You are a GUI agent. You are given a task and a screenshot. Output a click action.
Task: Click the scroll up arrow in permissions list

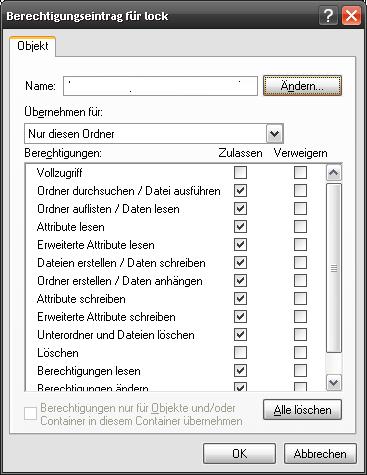tap(334, 173)
